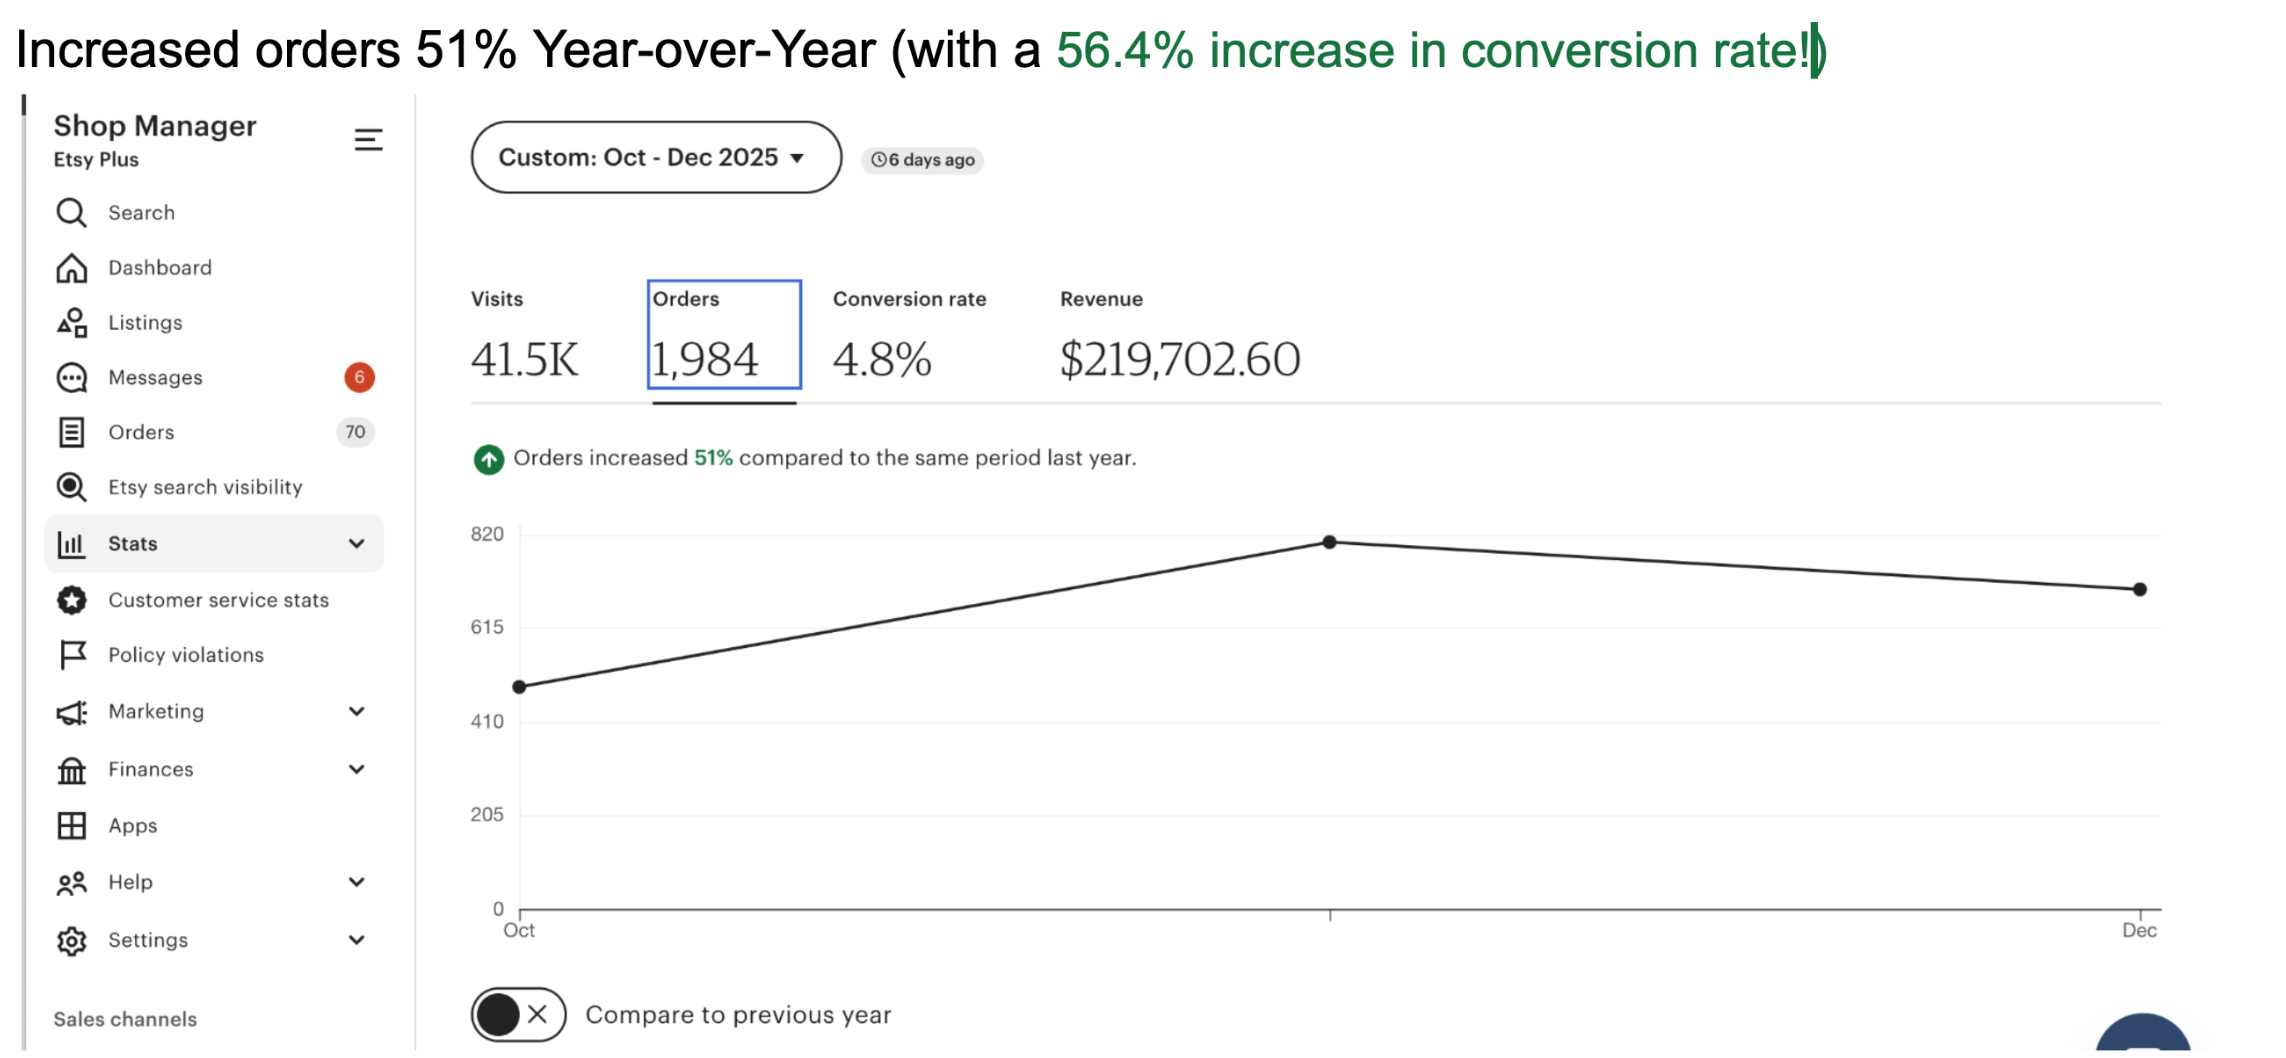
Task: Open Orders in the sidebar menu
Action: tap(141, 433)
